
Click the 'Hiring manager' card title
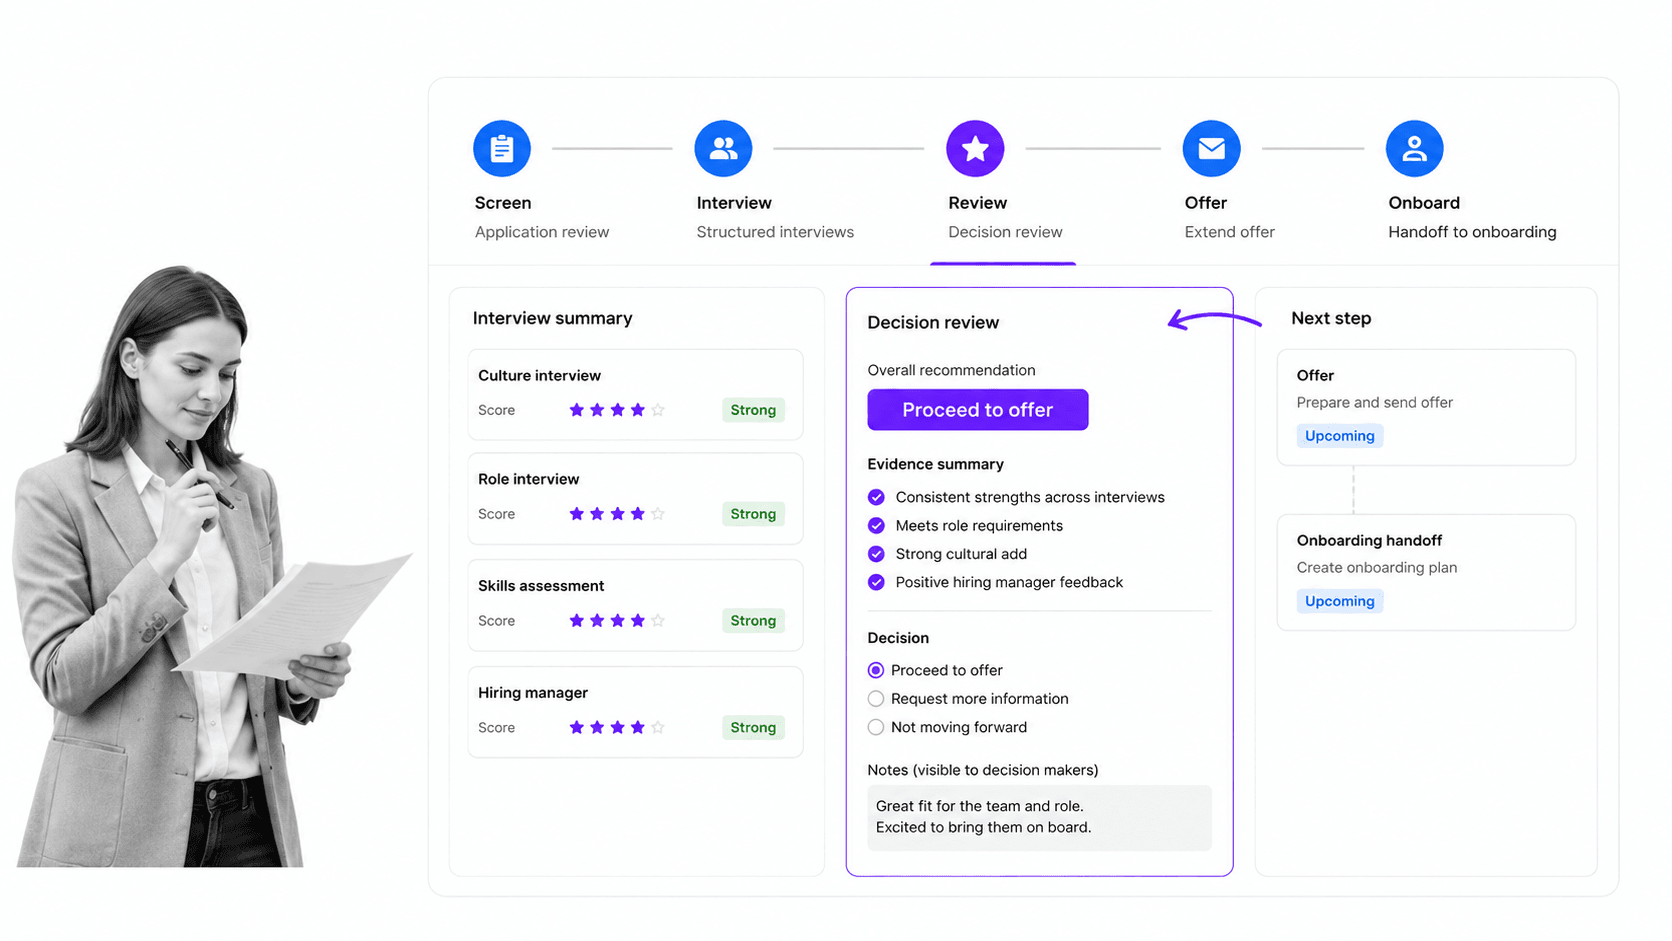tap(533, 693)
